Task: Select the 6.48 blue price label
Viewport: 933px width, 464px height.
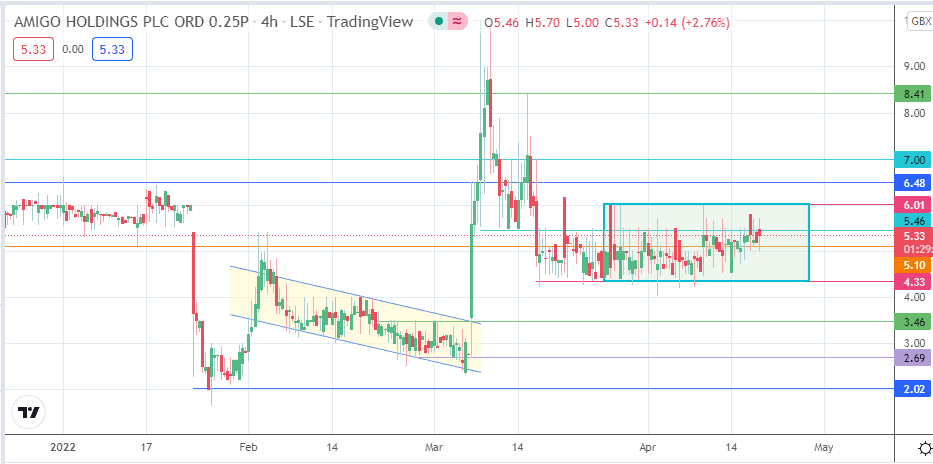Action: pos(913,183)
